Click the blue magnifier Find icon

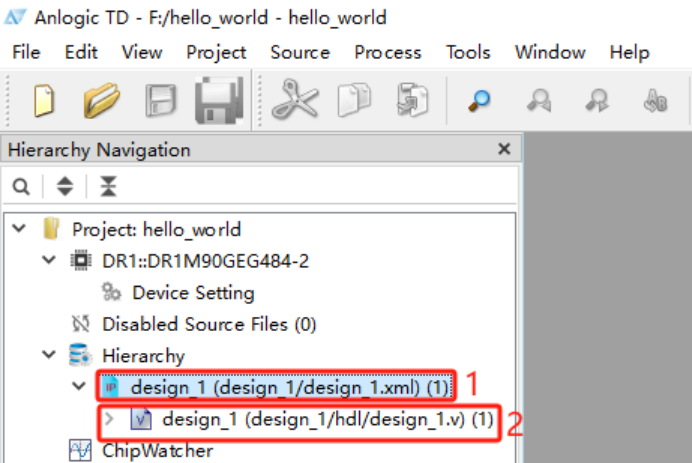click(479, 101)
